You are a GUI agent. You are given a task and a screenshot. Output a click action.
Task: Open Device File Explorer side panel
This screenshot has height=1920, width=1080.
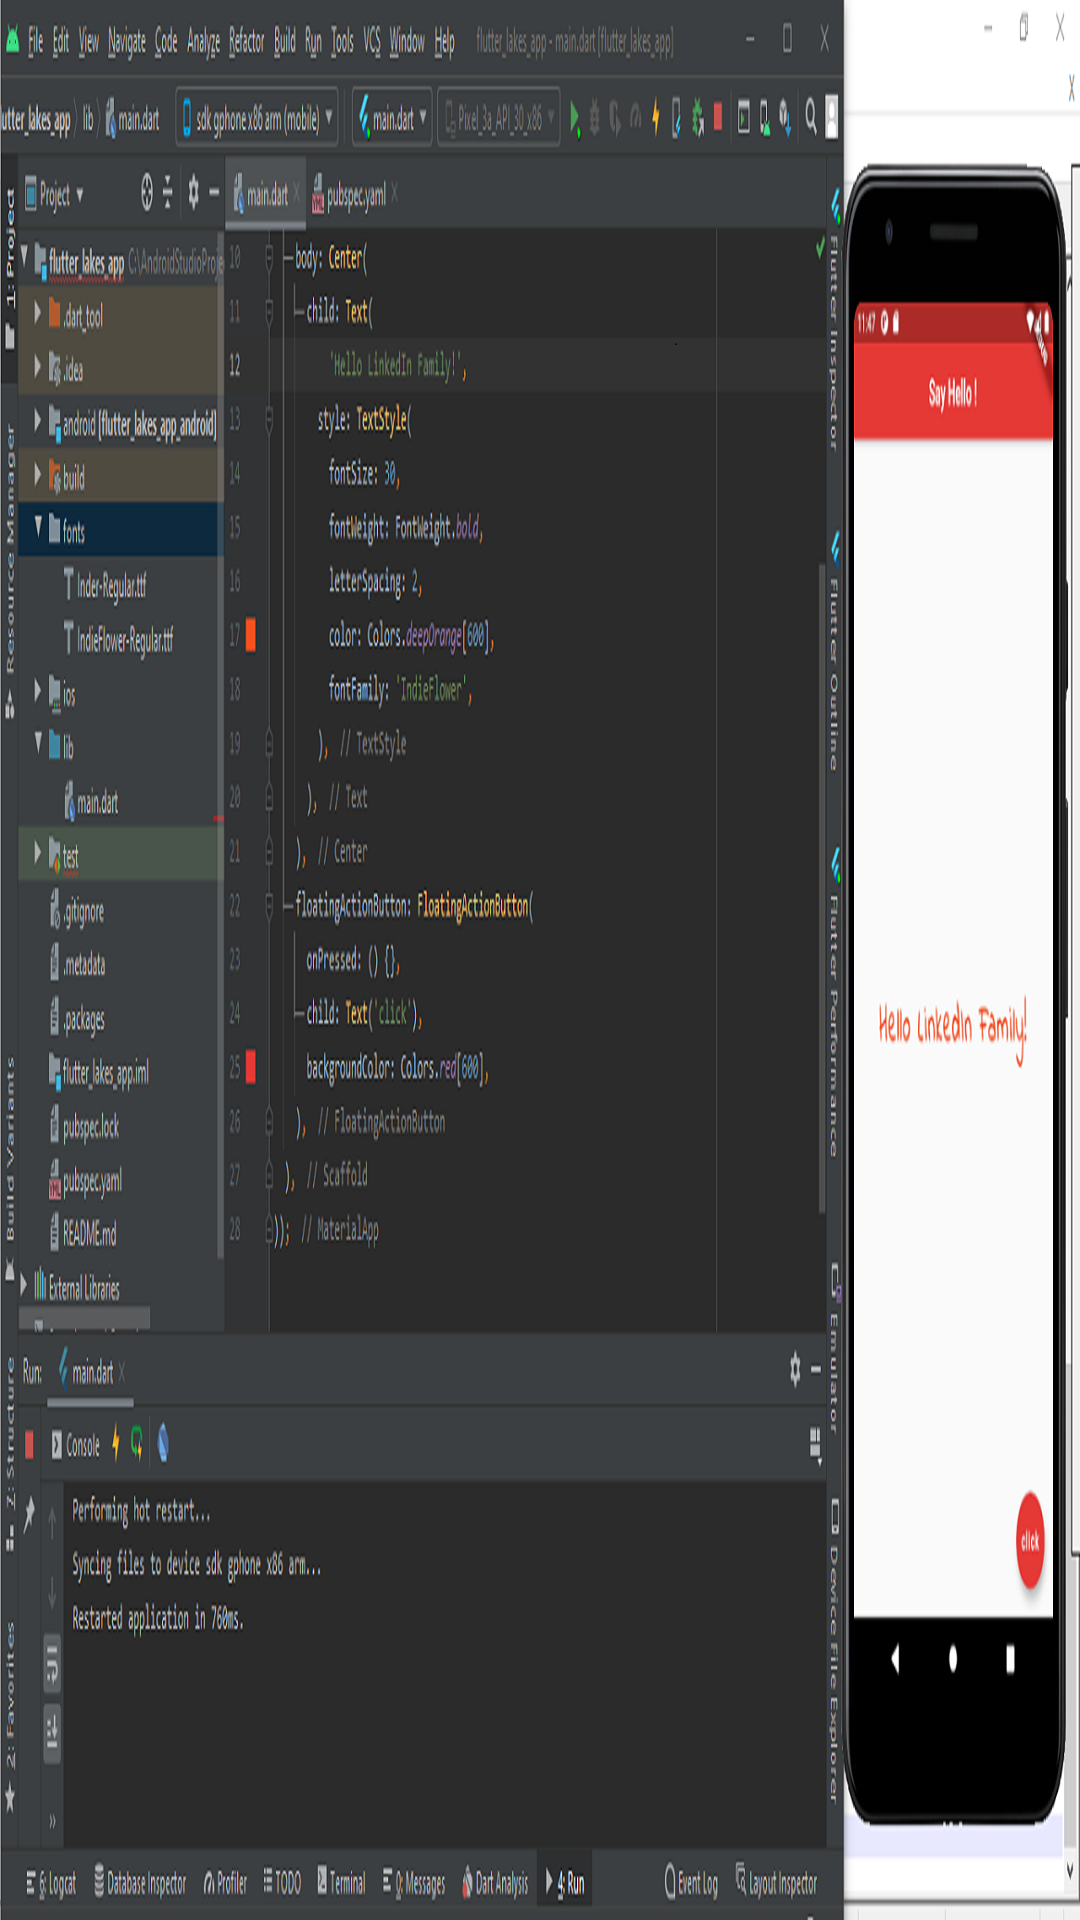coord(834,1650)
